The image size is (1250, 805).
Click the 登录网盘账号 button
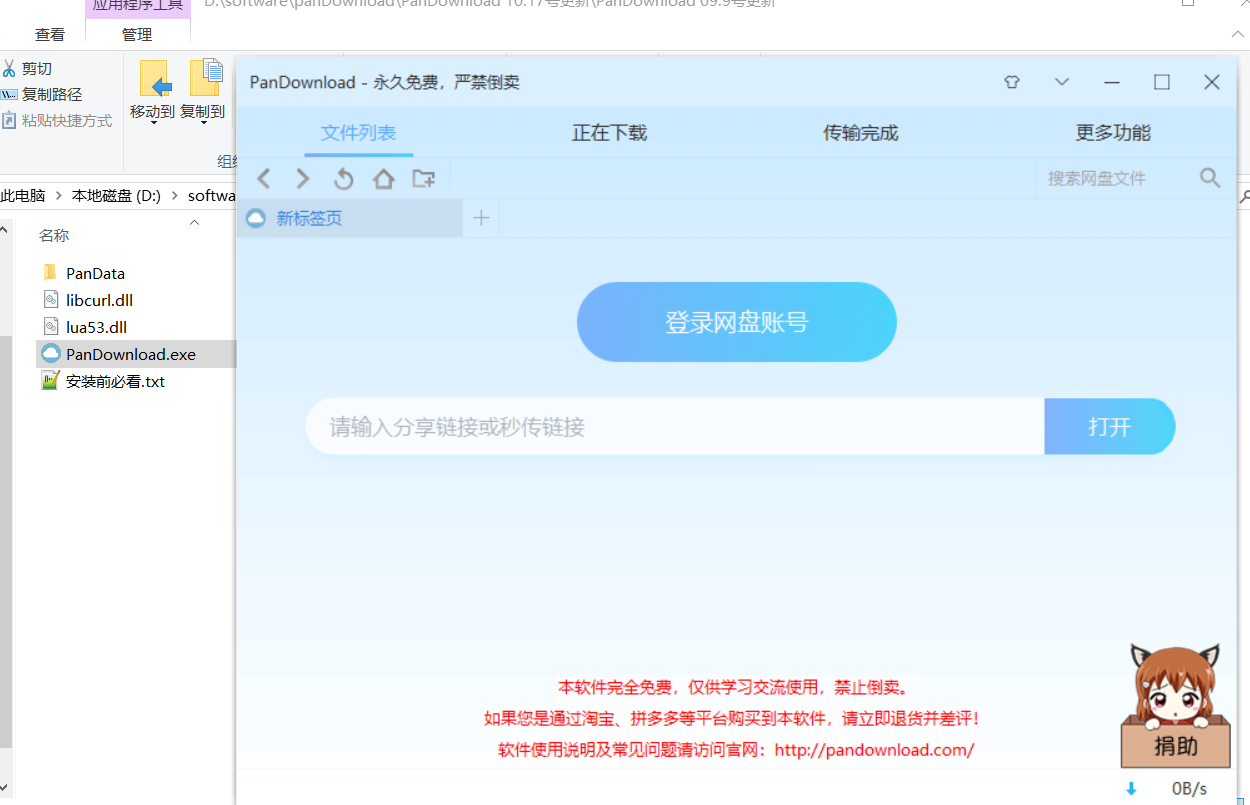click(737, 322)
